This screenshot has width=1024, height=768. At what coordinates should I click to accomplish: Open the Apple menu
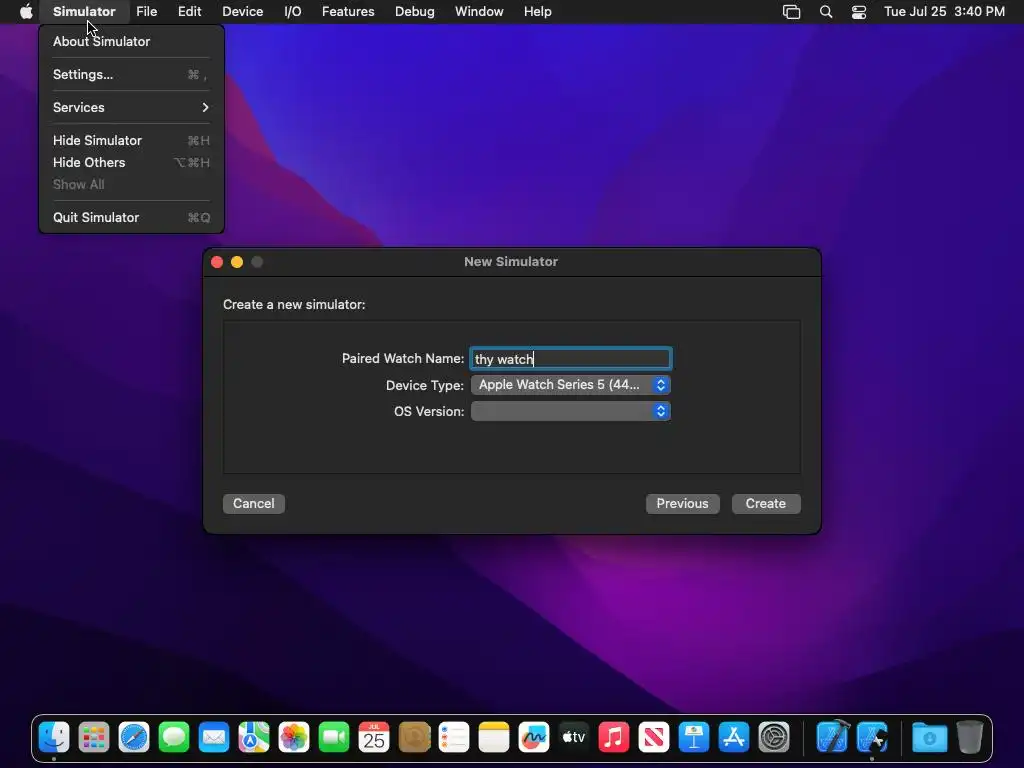(x=25, y=12)
